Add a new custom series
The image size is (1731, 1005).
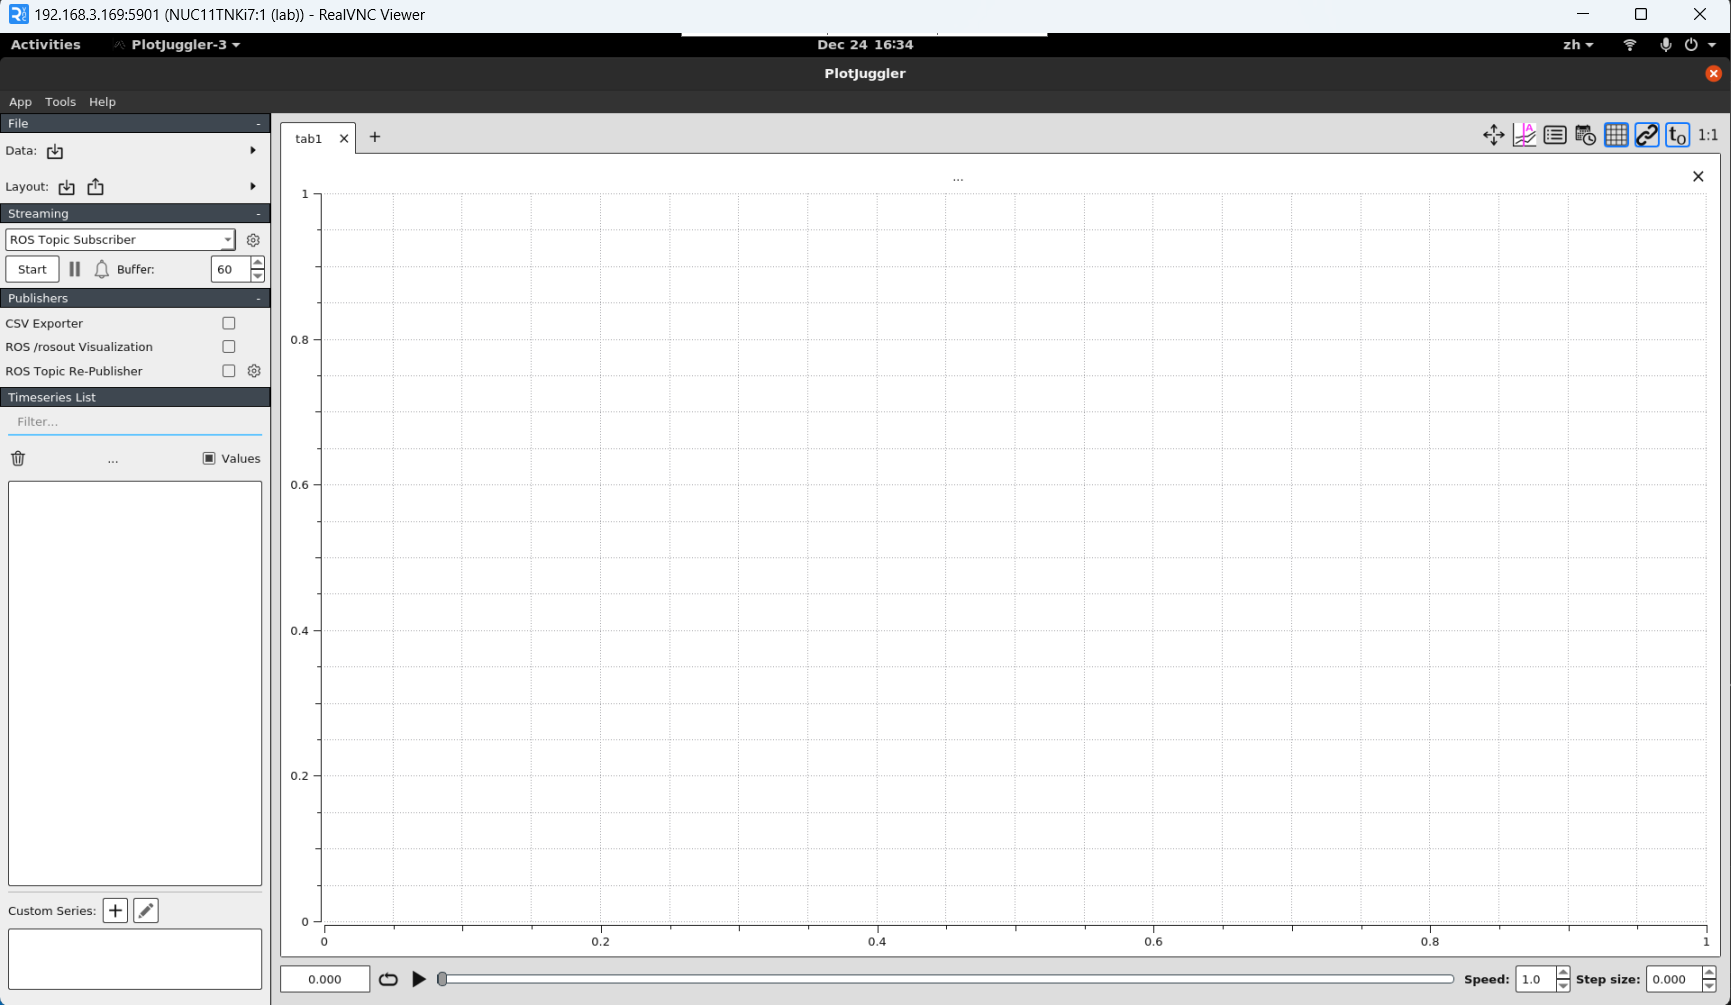[x=115, y=910]
